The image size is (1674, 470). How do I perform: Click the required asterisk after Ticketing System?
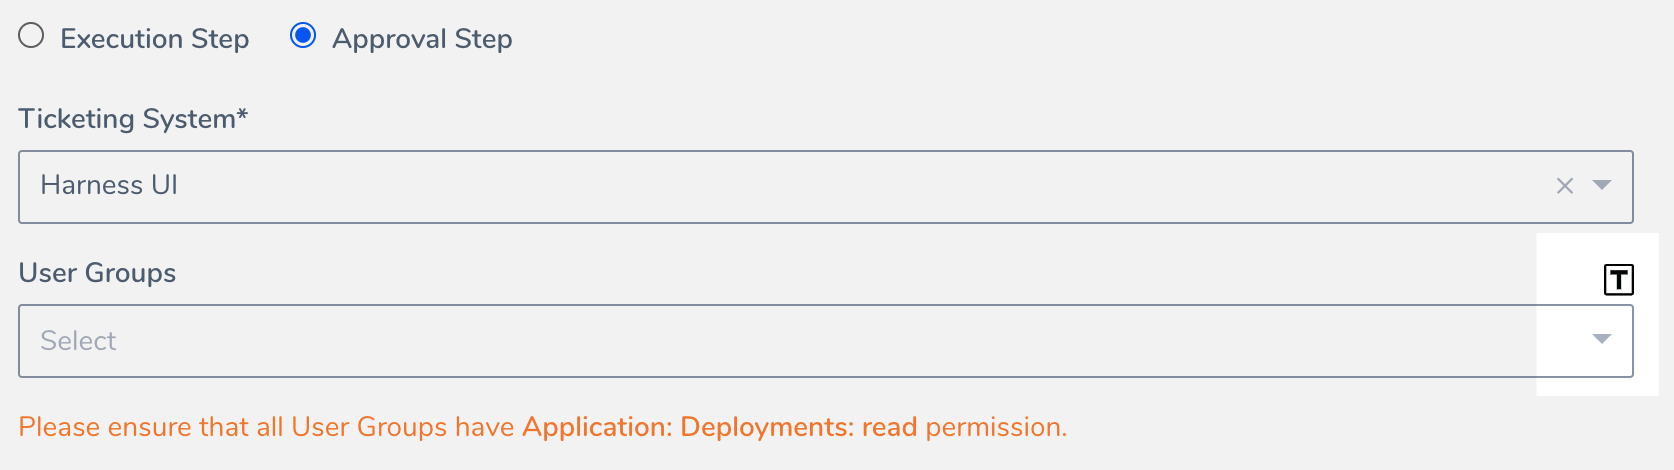click(x=242, y=115)
